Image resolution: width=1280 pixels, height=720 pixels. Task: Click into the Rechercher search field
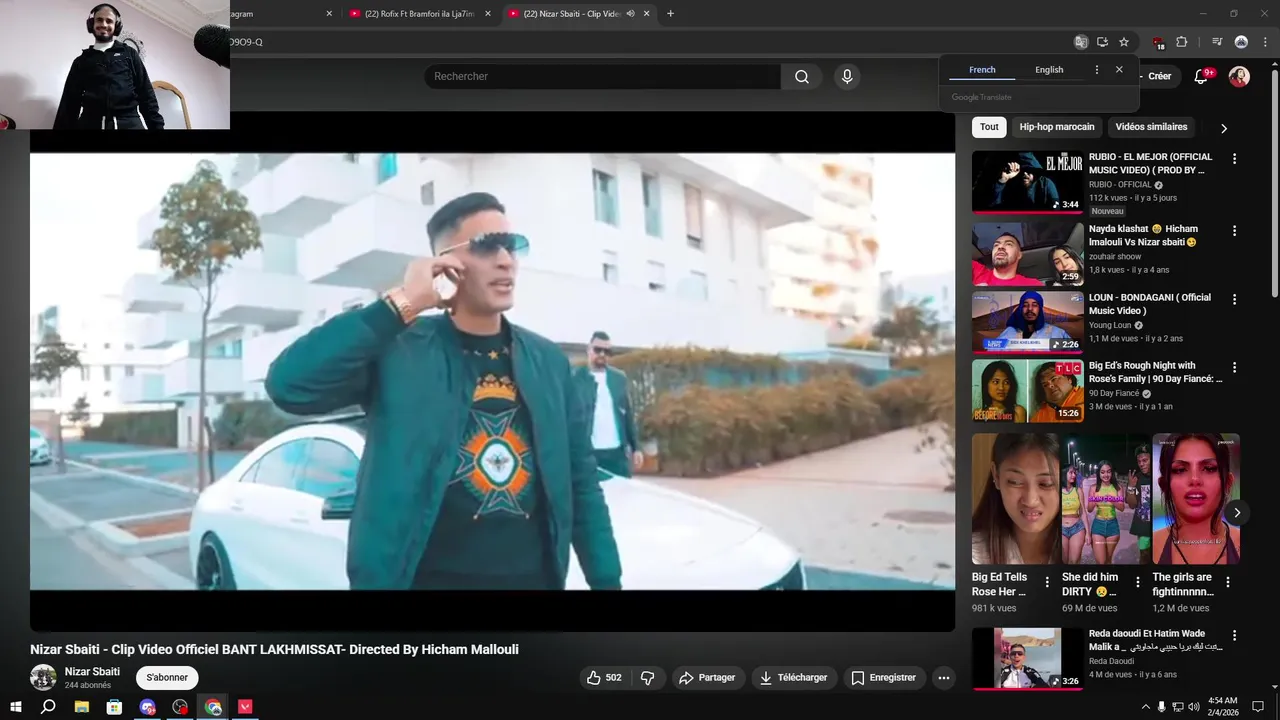602,77
